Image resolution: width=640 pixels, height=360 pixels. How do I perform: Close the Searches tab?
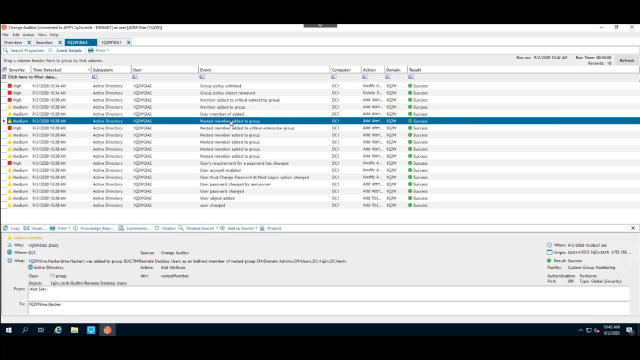coord(60,42)
